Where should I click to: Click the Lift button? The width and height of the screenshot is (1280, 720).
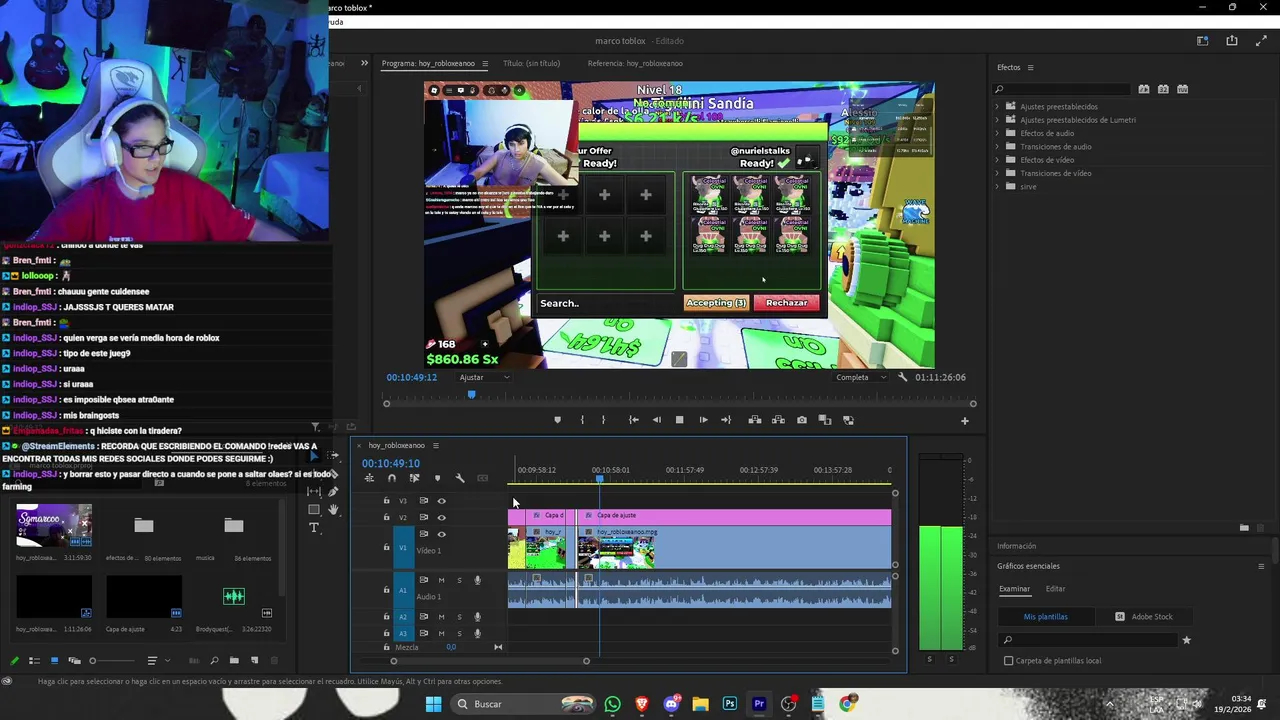point(754,420)
